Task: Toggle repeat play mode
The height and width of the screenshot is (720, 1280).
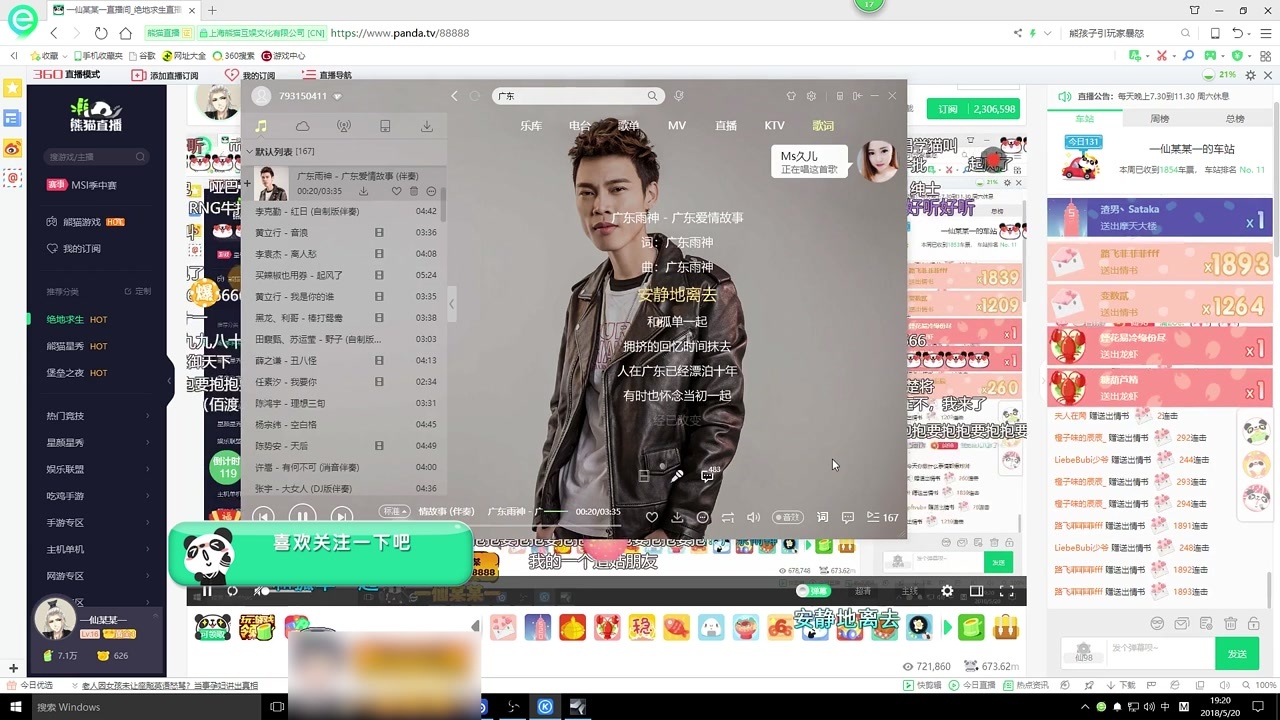Action: tap(728, 517)
